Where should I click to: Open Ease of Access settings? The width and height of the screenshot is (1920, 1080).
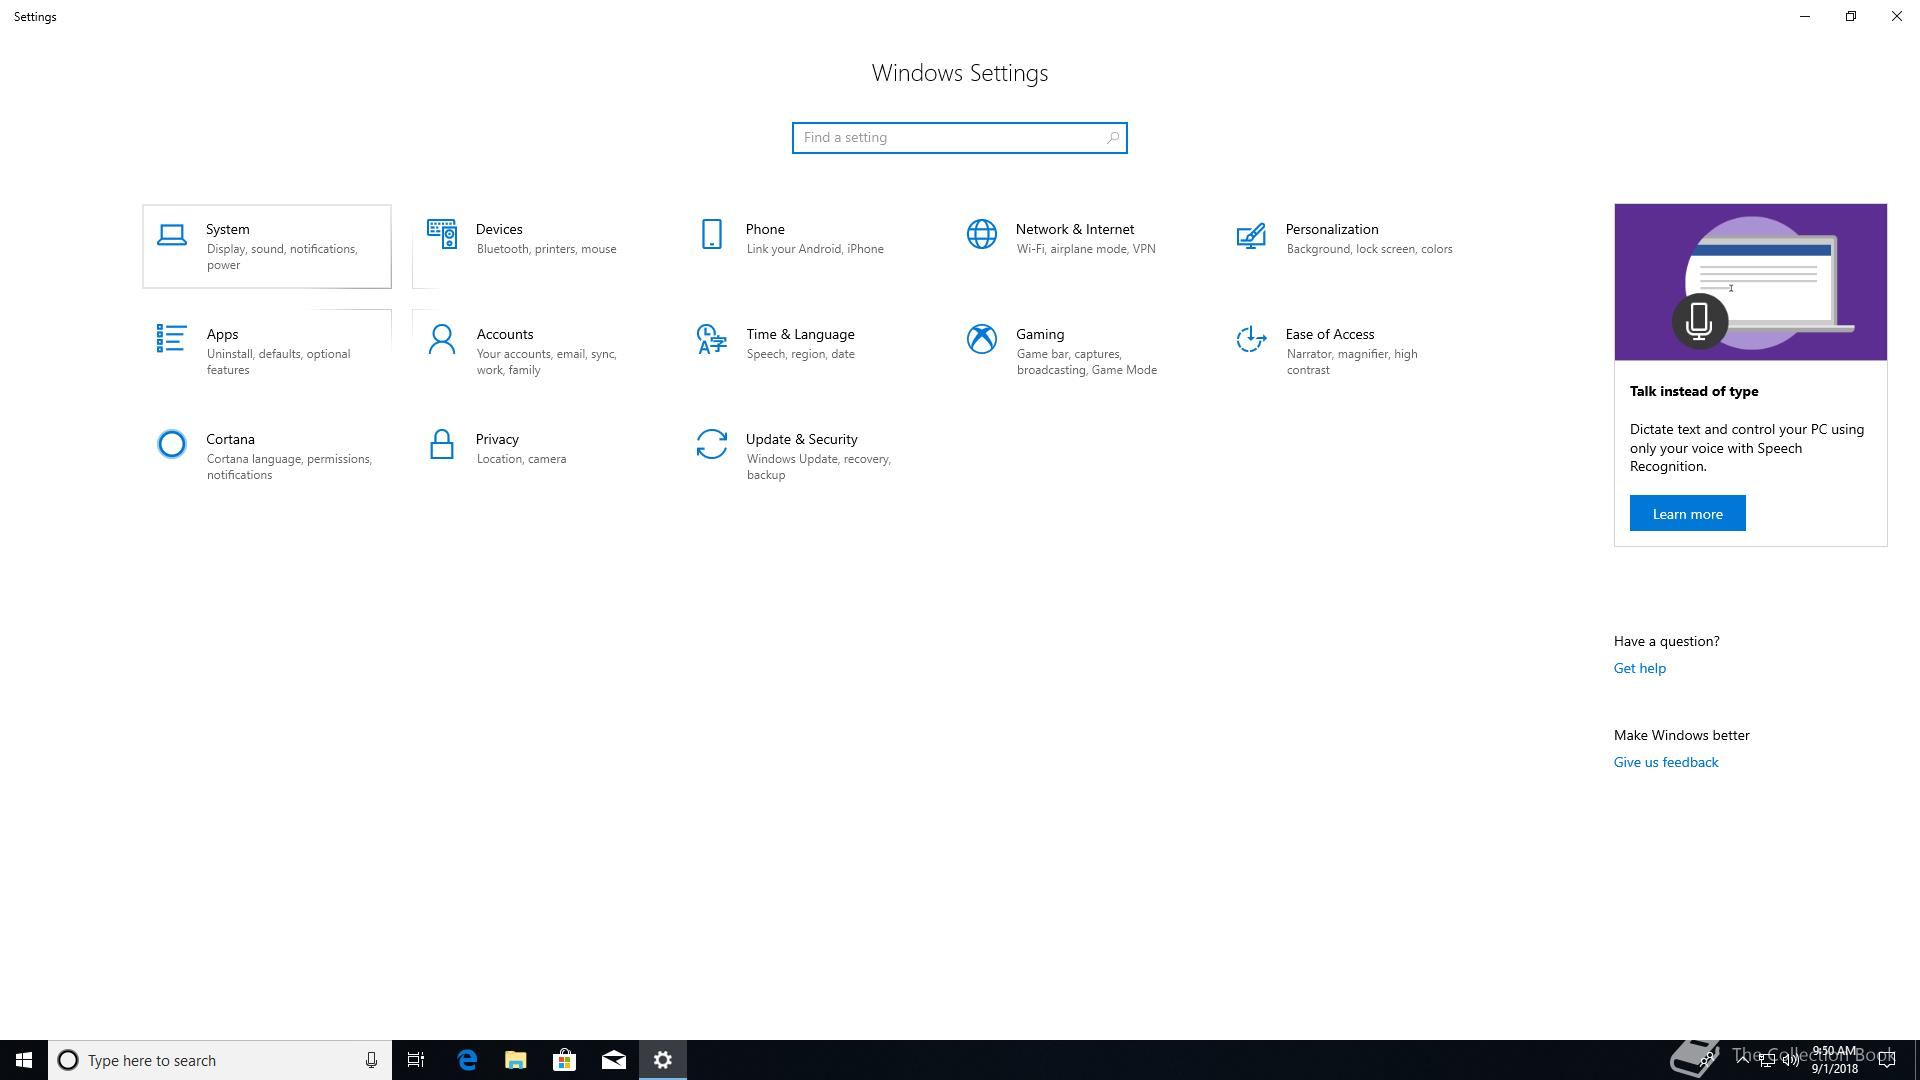(x=1346, y=351)
